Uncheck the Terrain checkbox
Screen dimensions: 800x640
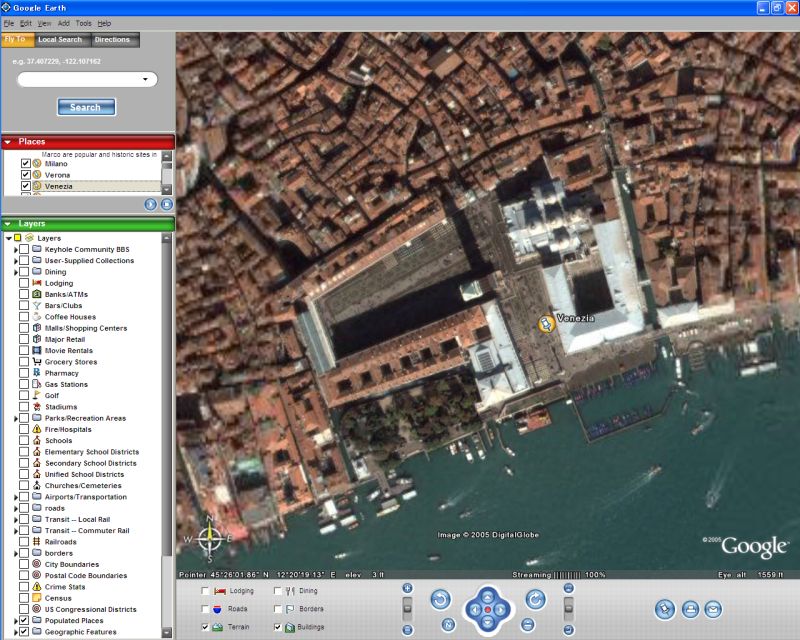click(x=206, y=627)
